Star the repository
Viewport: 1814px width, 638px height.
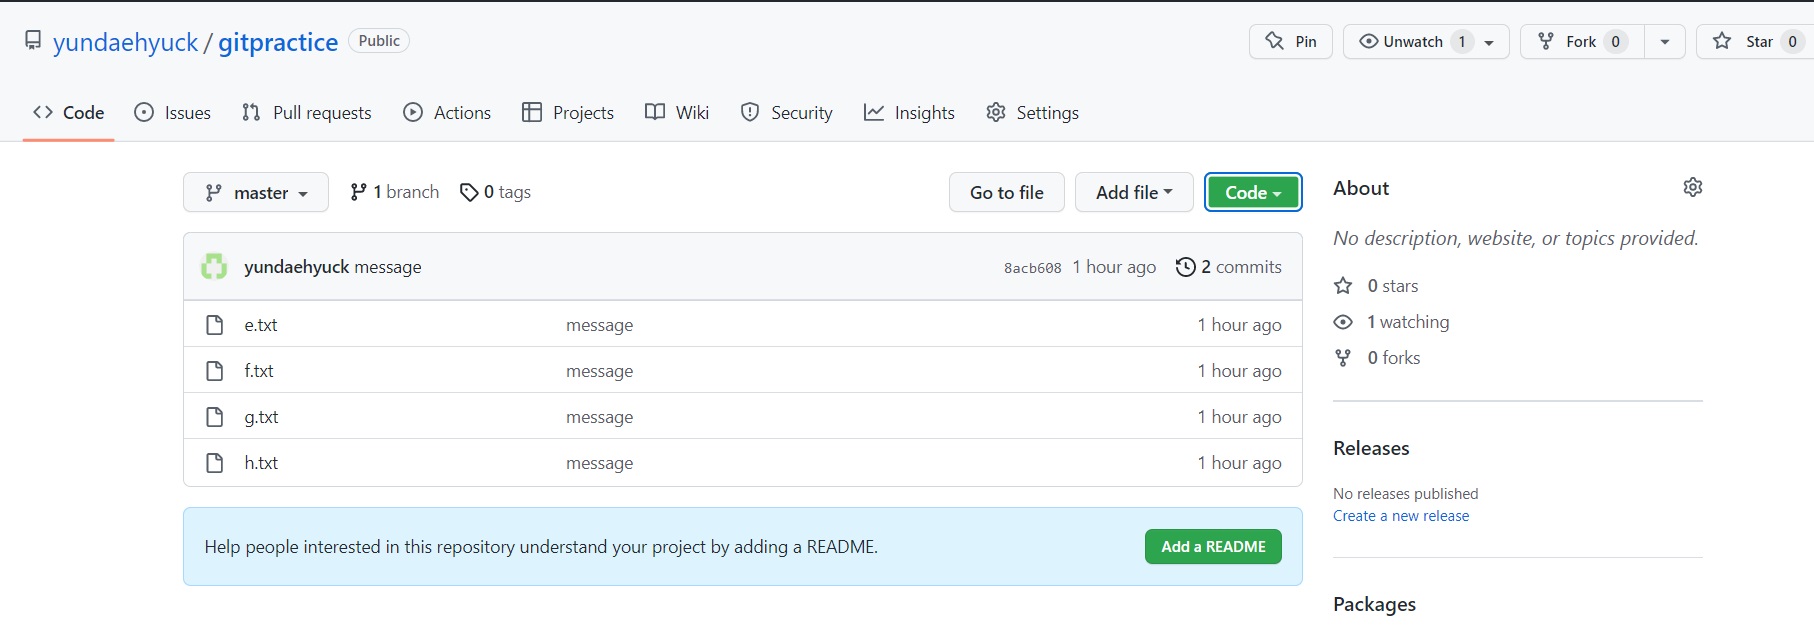coord(1756,41)
